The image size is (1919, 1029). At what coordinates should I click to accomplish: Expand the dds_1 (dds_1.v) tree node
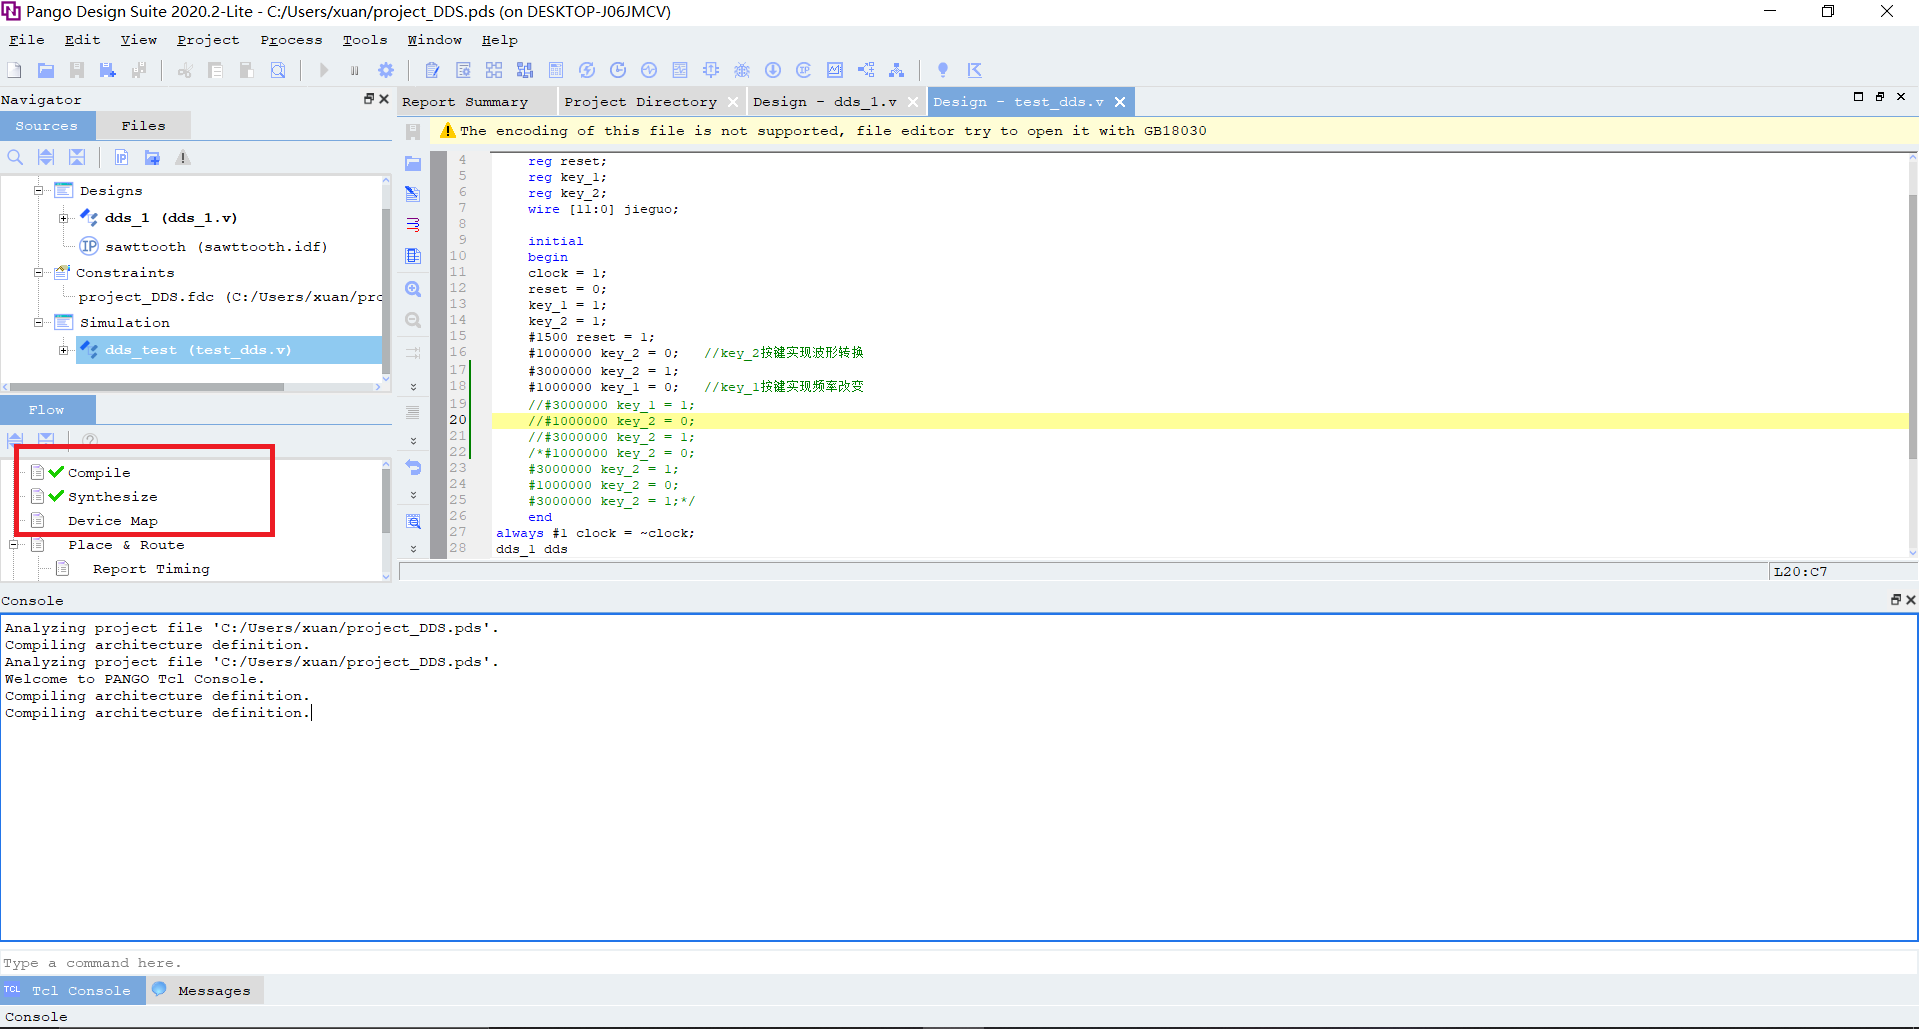pos(63,217)
